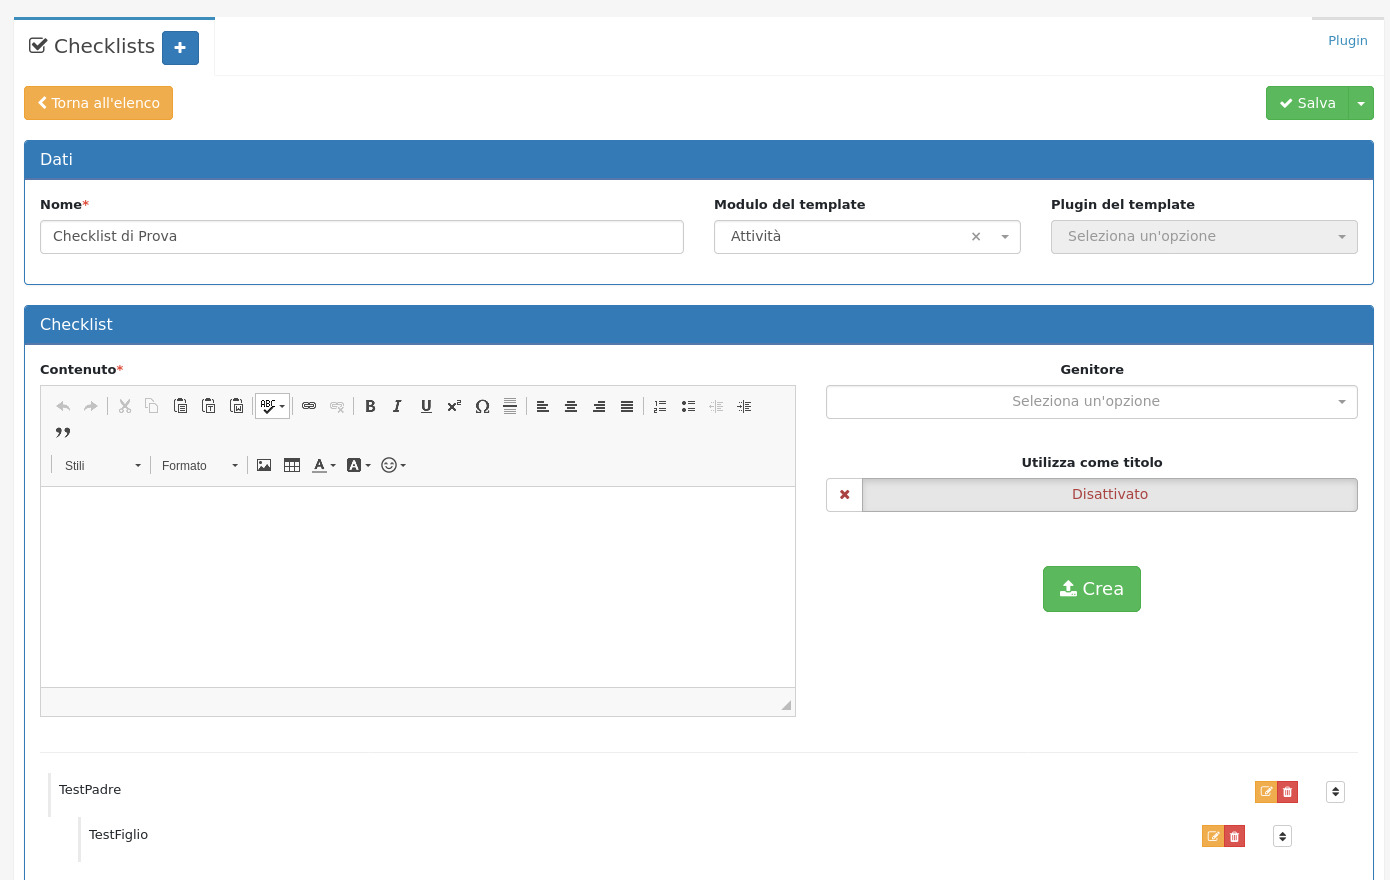The height and width of the screenshot is (880, 1390).
Task: Align text right
Action: pyautogui.click(x=599, y=406)
